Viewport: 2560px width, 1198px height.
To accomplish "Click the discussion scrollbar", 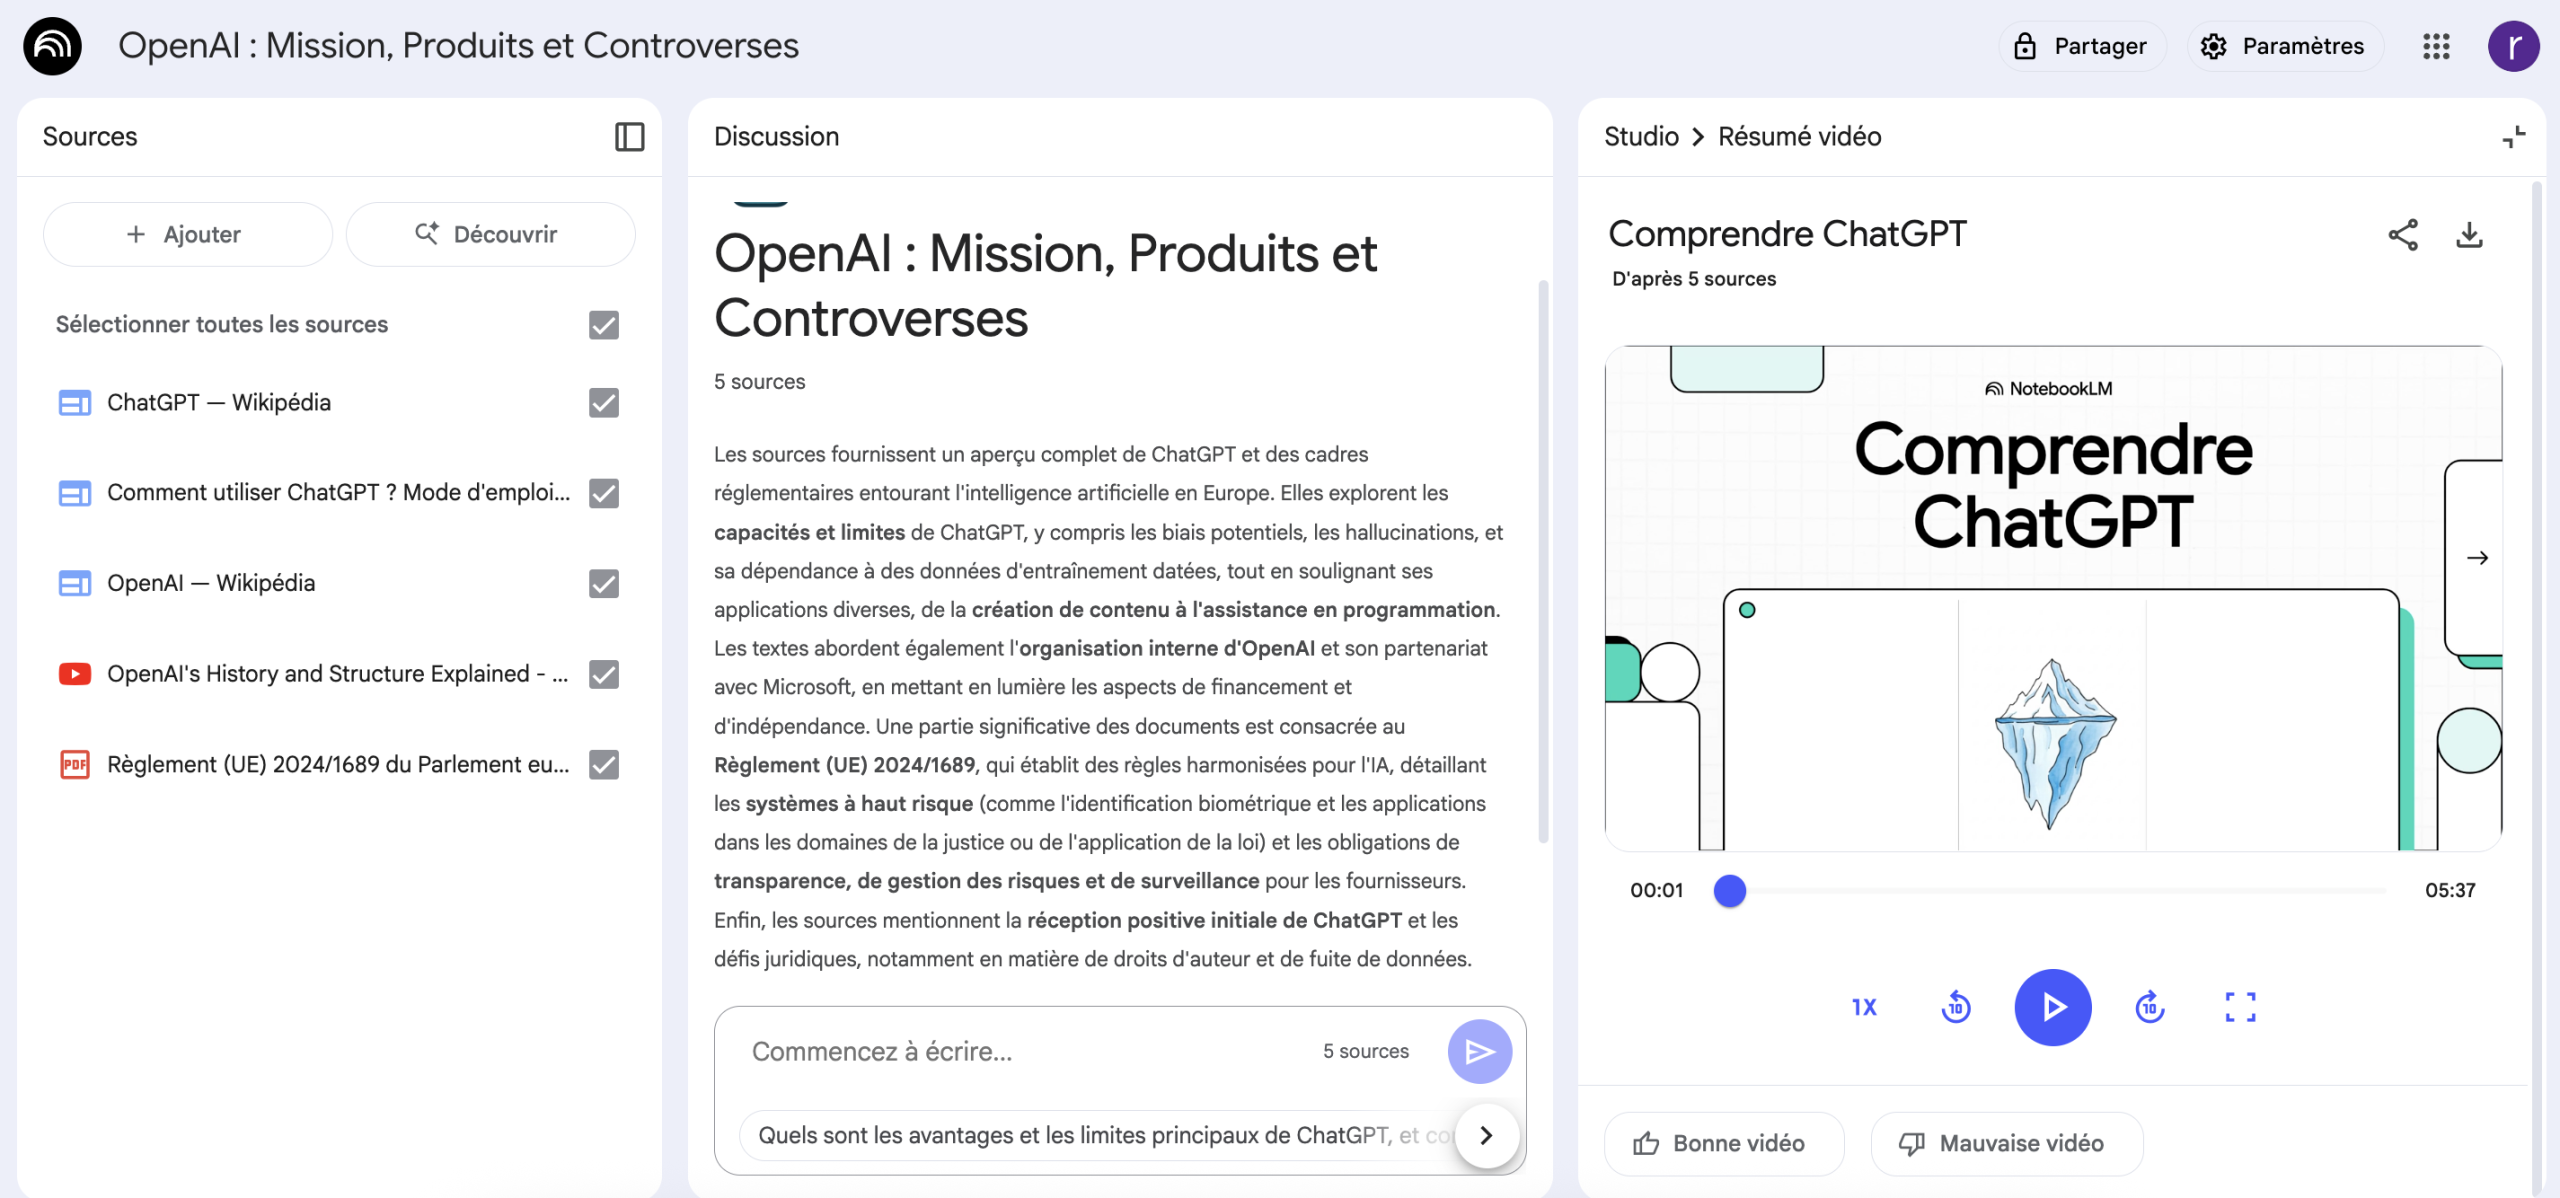I will 1543,560.
